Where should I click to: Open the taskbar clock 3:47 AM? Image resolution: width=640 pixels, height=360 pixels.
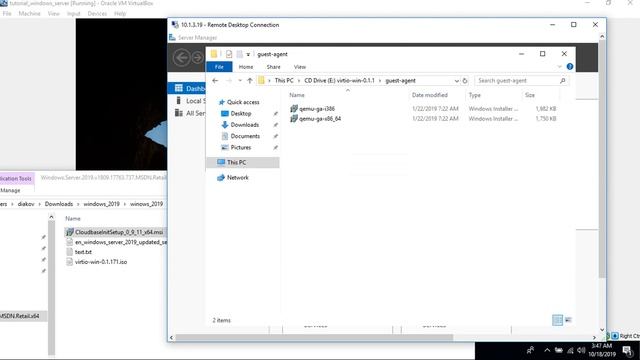[602, 350]
